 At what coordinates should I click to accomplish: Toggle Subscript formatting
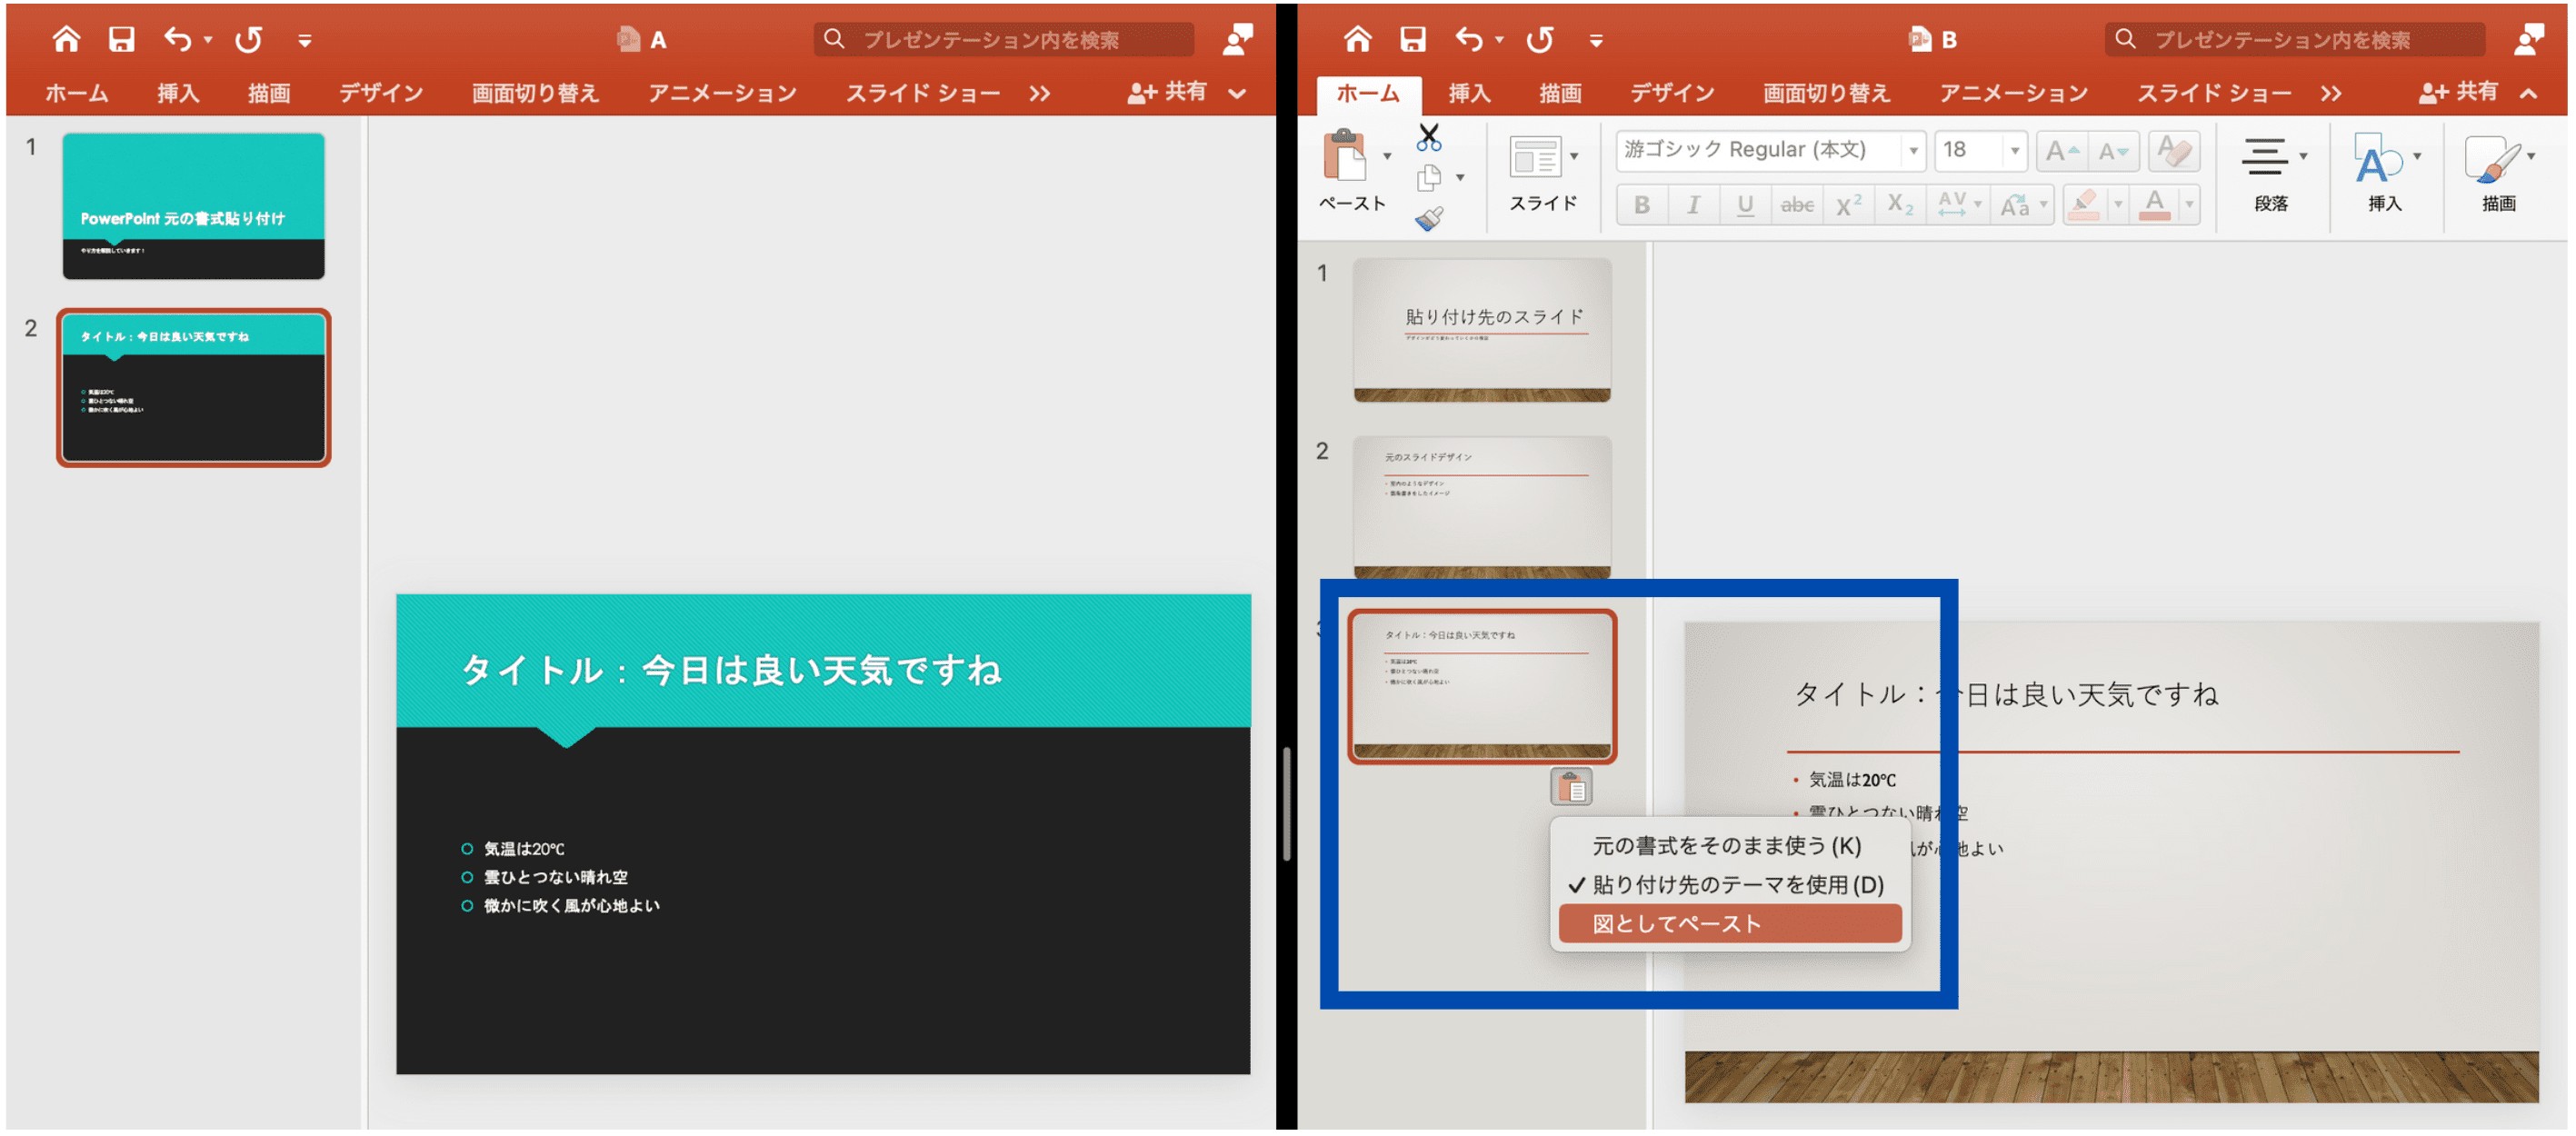pyautogui.click(x=1900, y=205)
